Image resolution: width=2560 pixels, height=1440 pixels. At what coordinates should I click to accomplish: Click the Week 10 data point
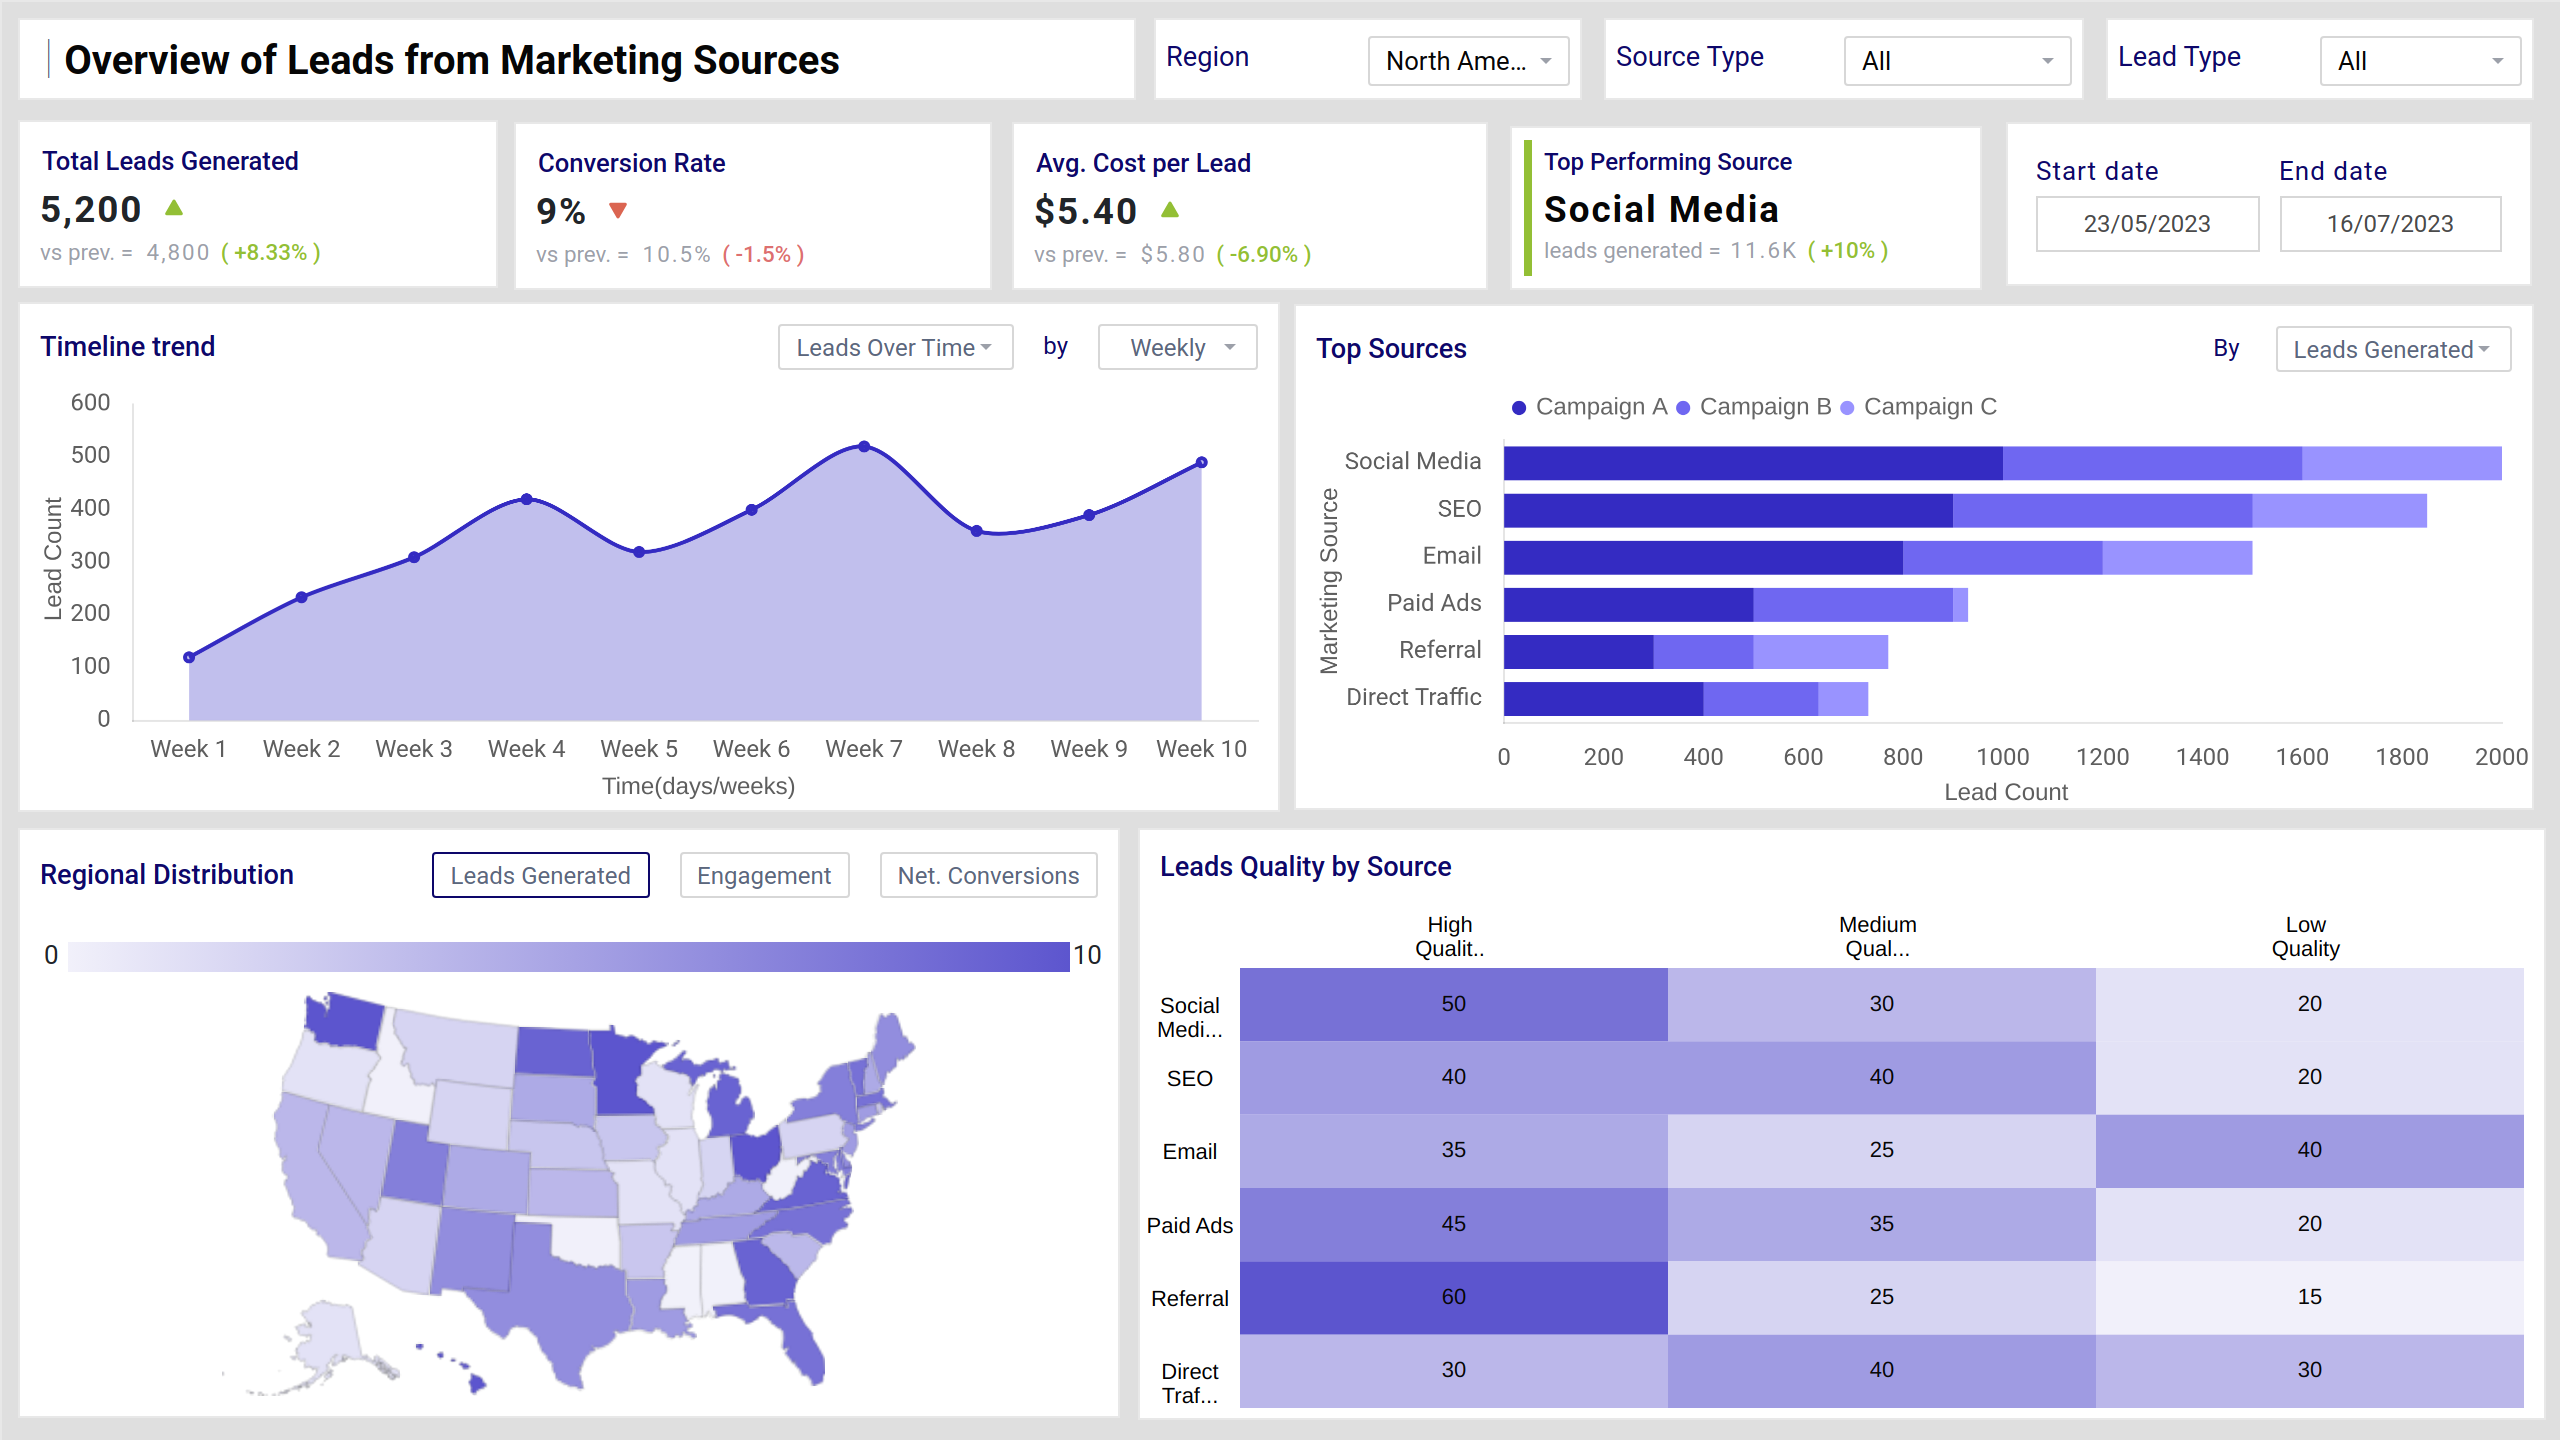(x=1202, y=462)
